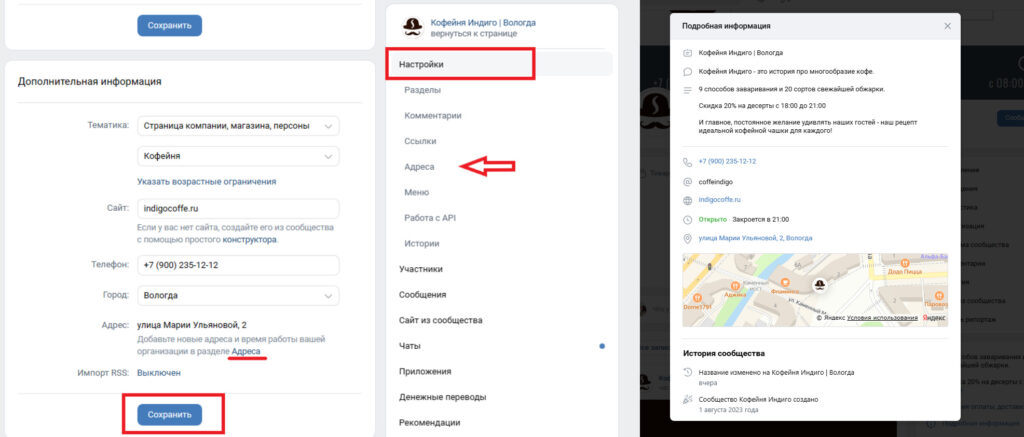Click История сообщества heading
This screenshot has width=1024, height=437.
(724, 353)
